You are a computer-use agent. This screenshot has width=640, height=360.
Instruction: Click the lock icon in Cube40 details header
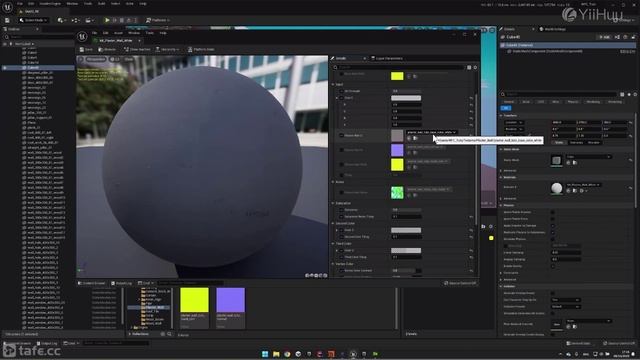[x=633, y=37]
